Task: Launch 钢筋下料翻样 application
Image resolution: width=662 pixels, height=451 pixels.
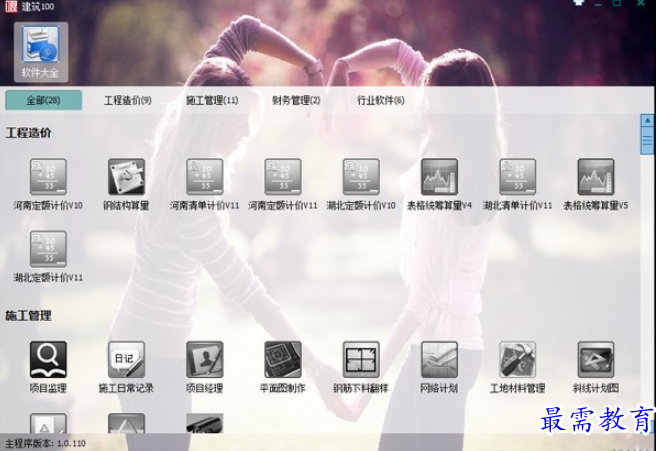Action: (361, 359)
